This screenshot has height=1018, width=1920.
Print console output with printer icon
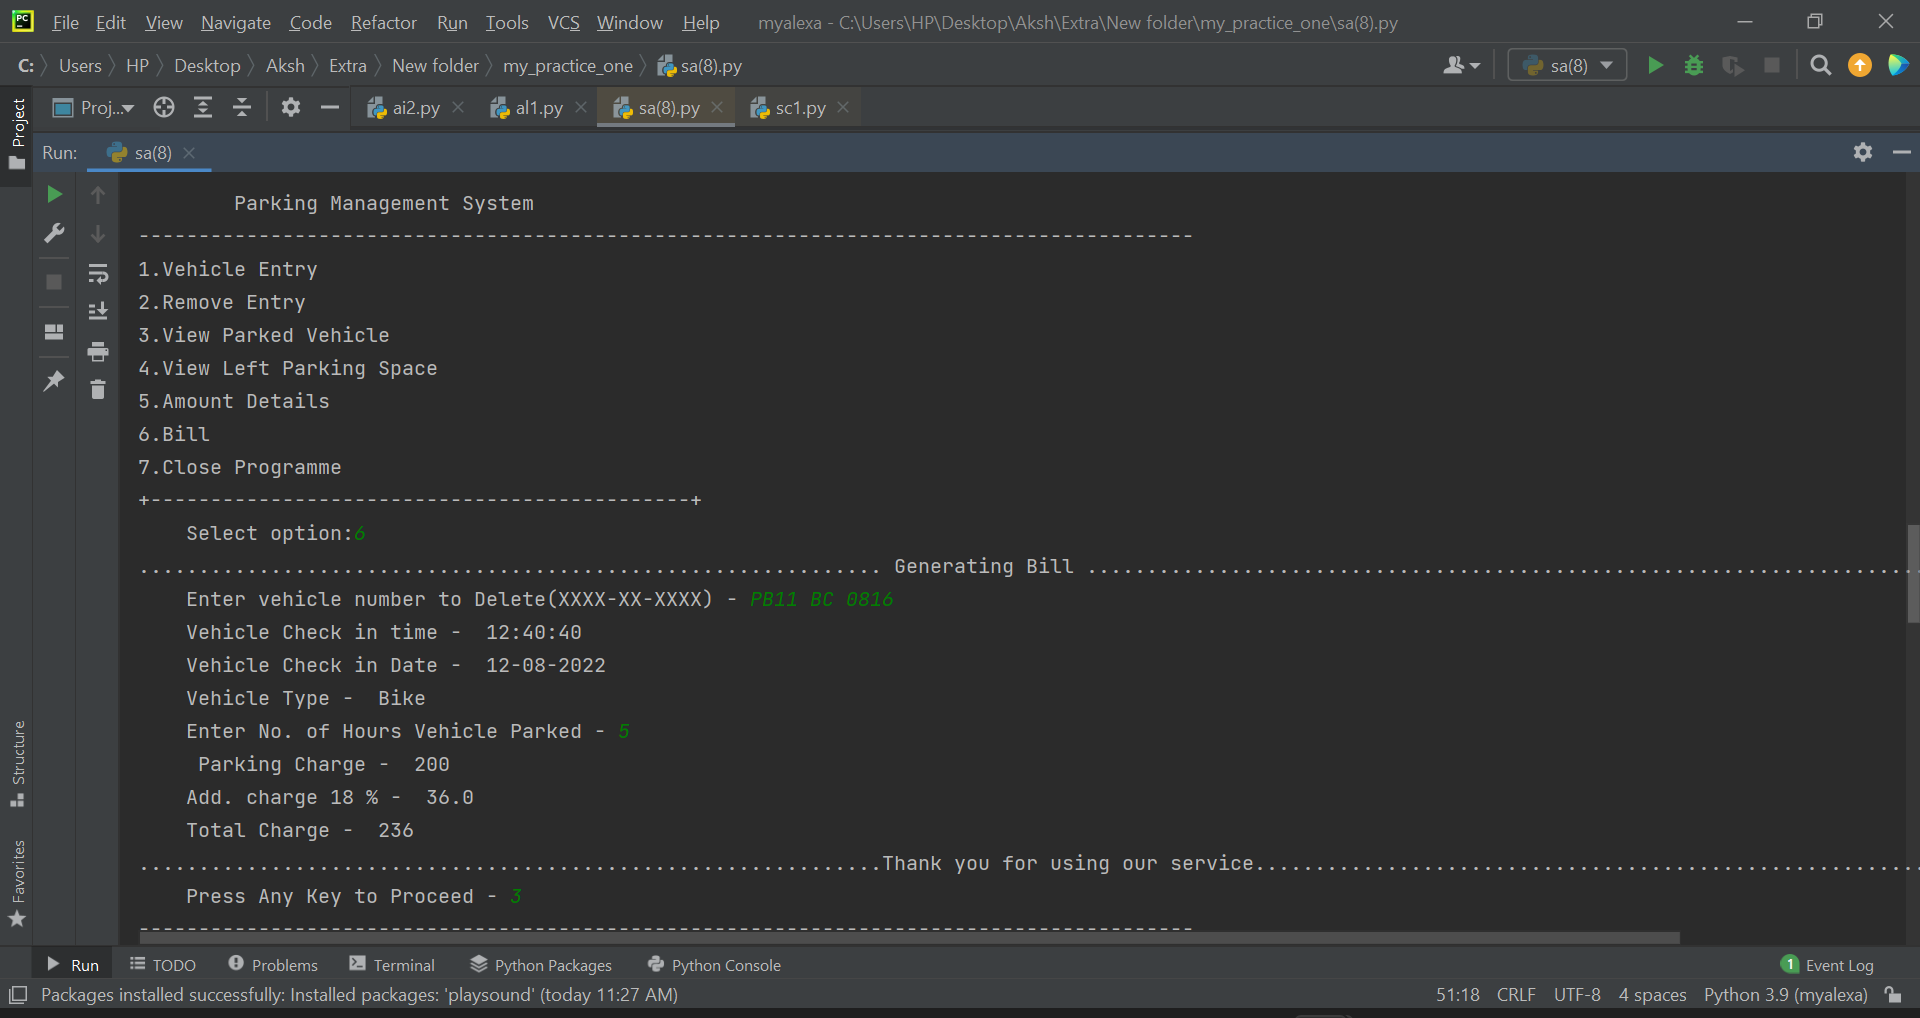coord(98,351)
